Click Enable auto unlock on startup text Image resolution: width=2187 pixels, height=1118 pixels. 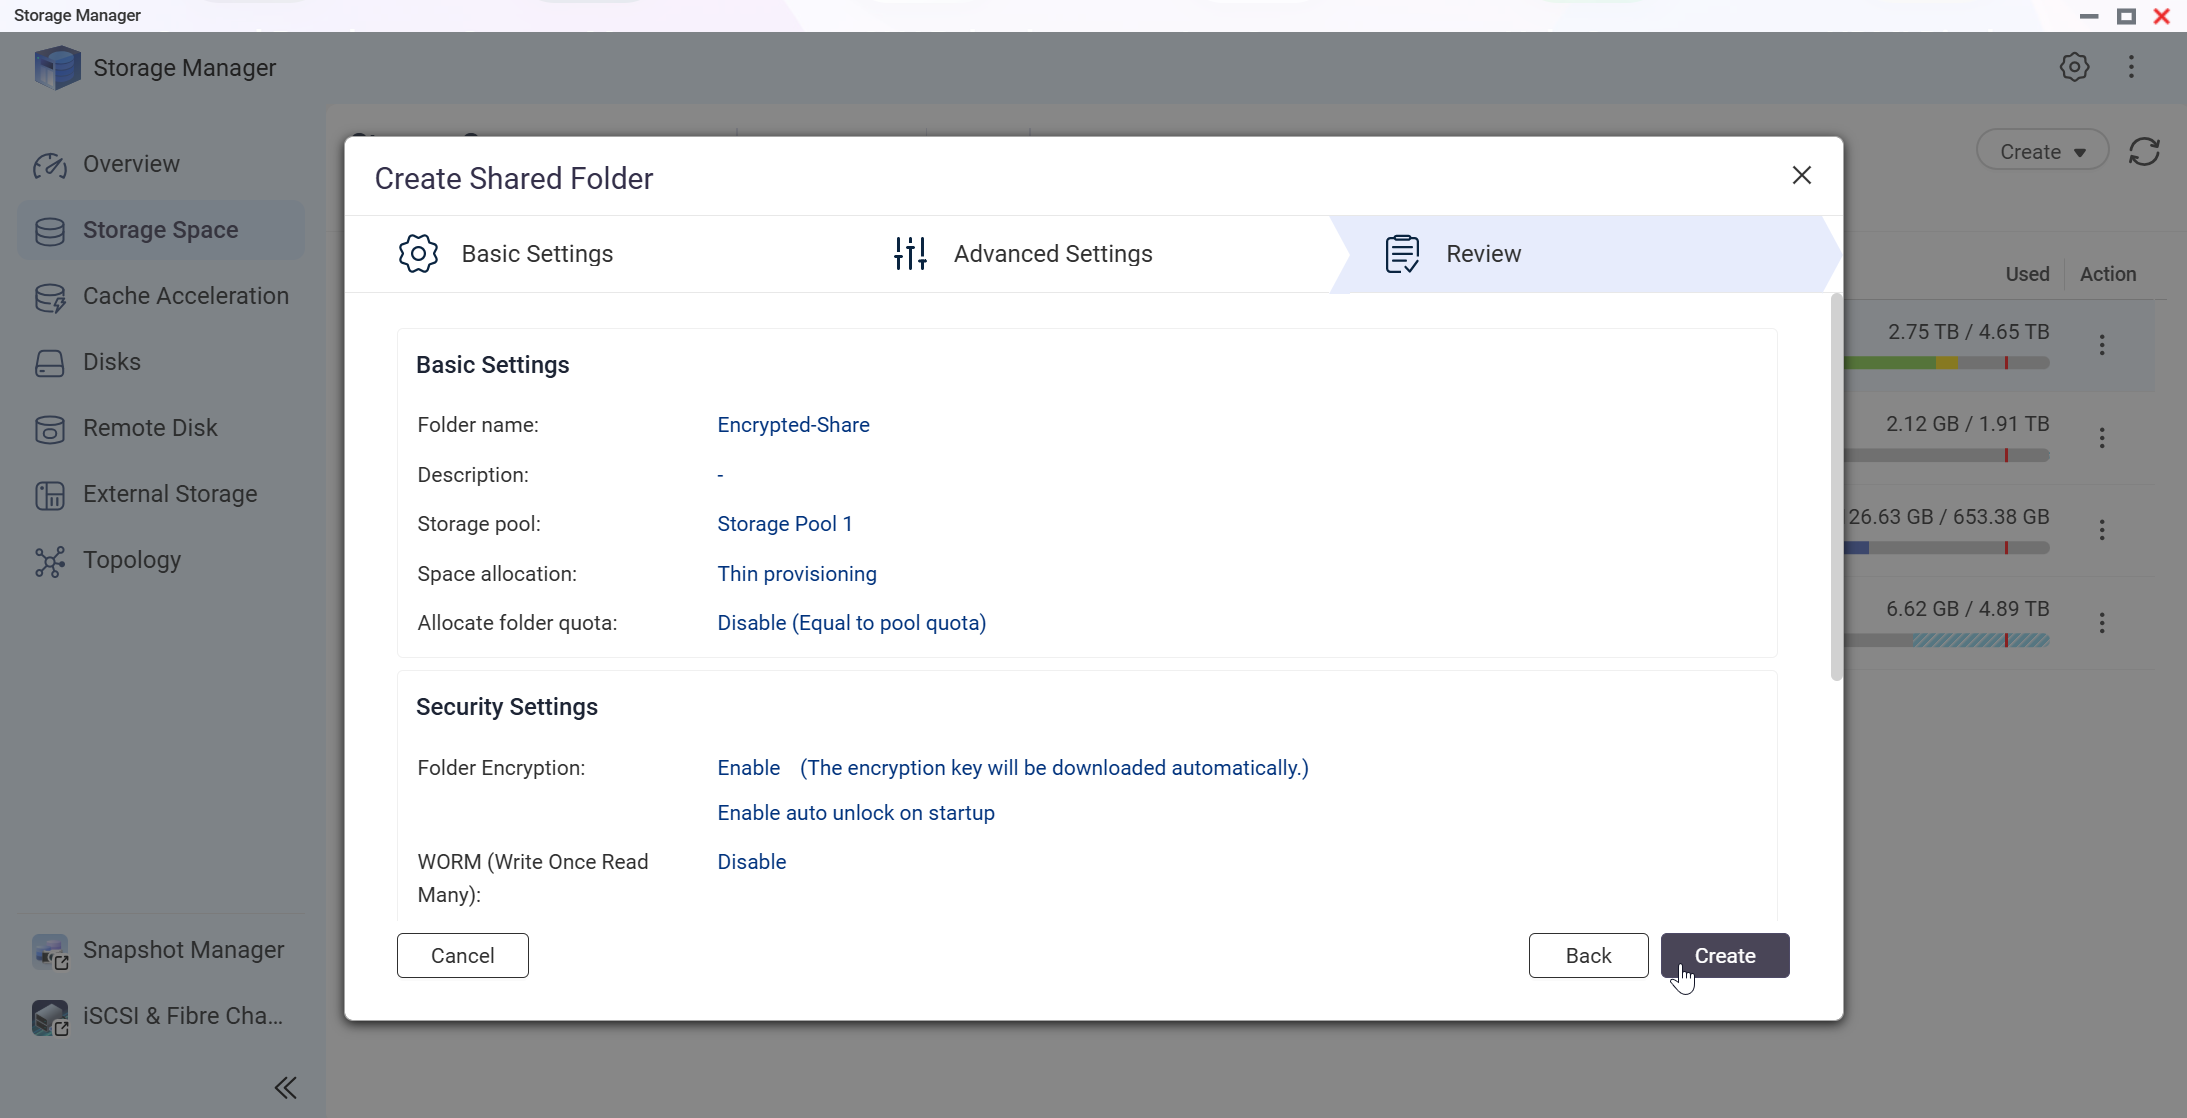856,813
